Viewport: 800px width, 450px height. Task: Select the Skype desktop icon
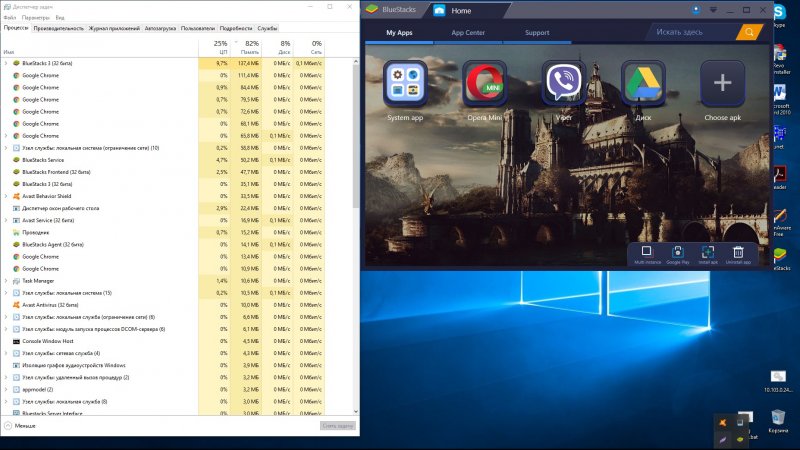coord(779,14)
